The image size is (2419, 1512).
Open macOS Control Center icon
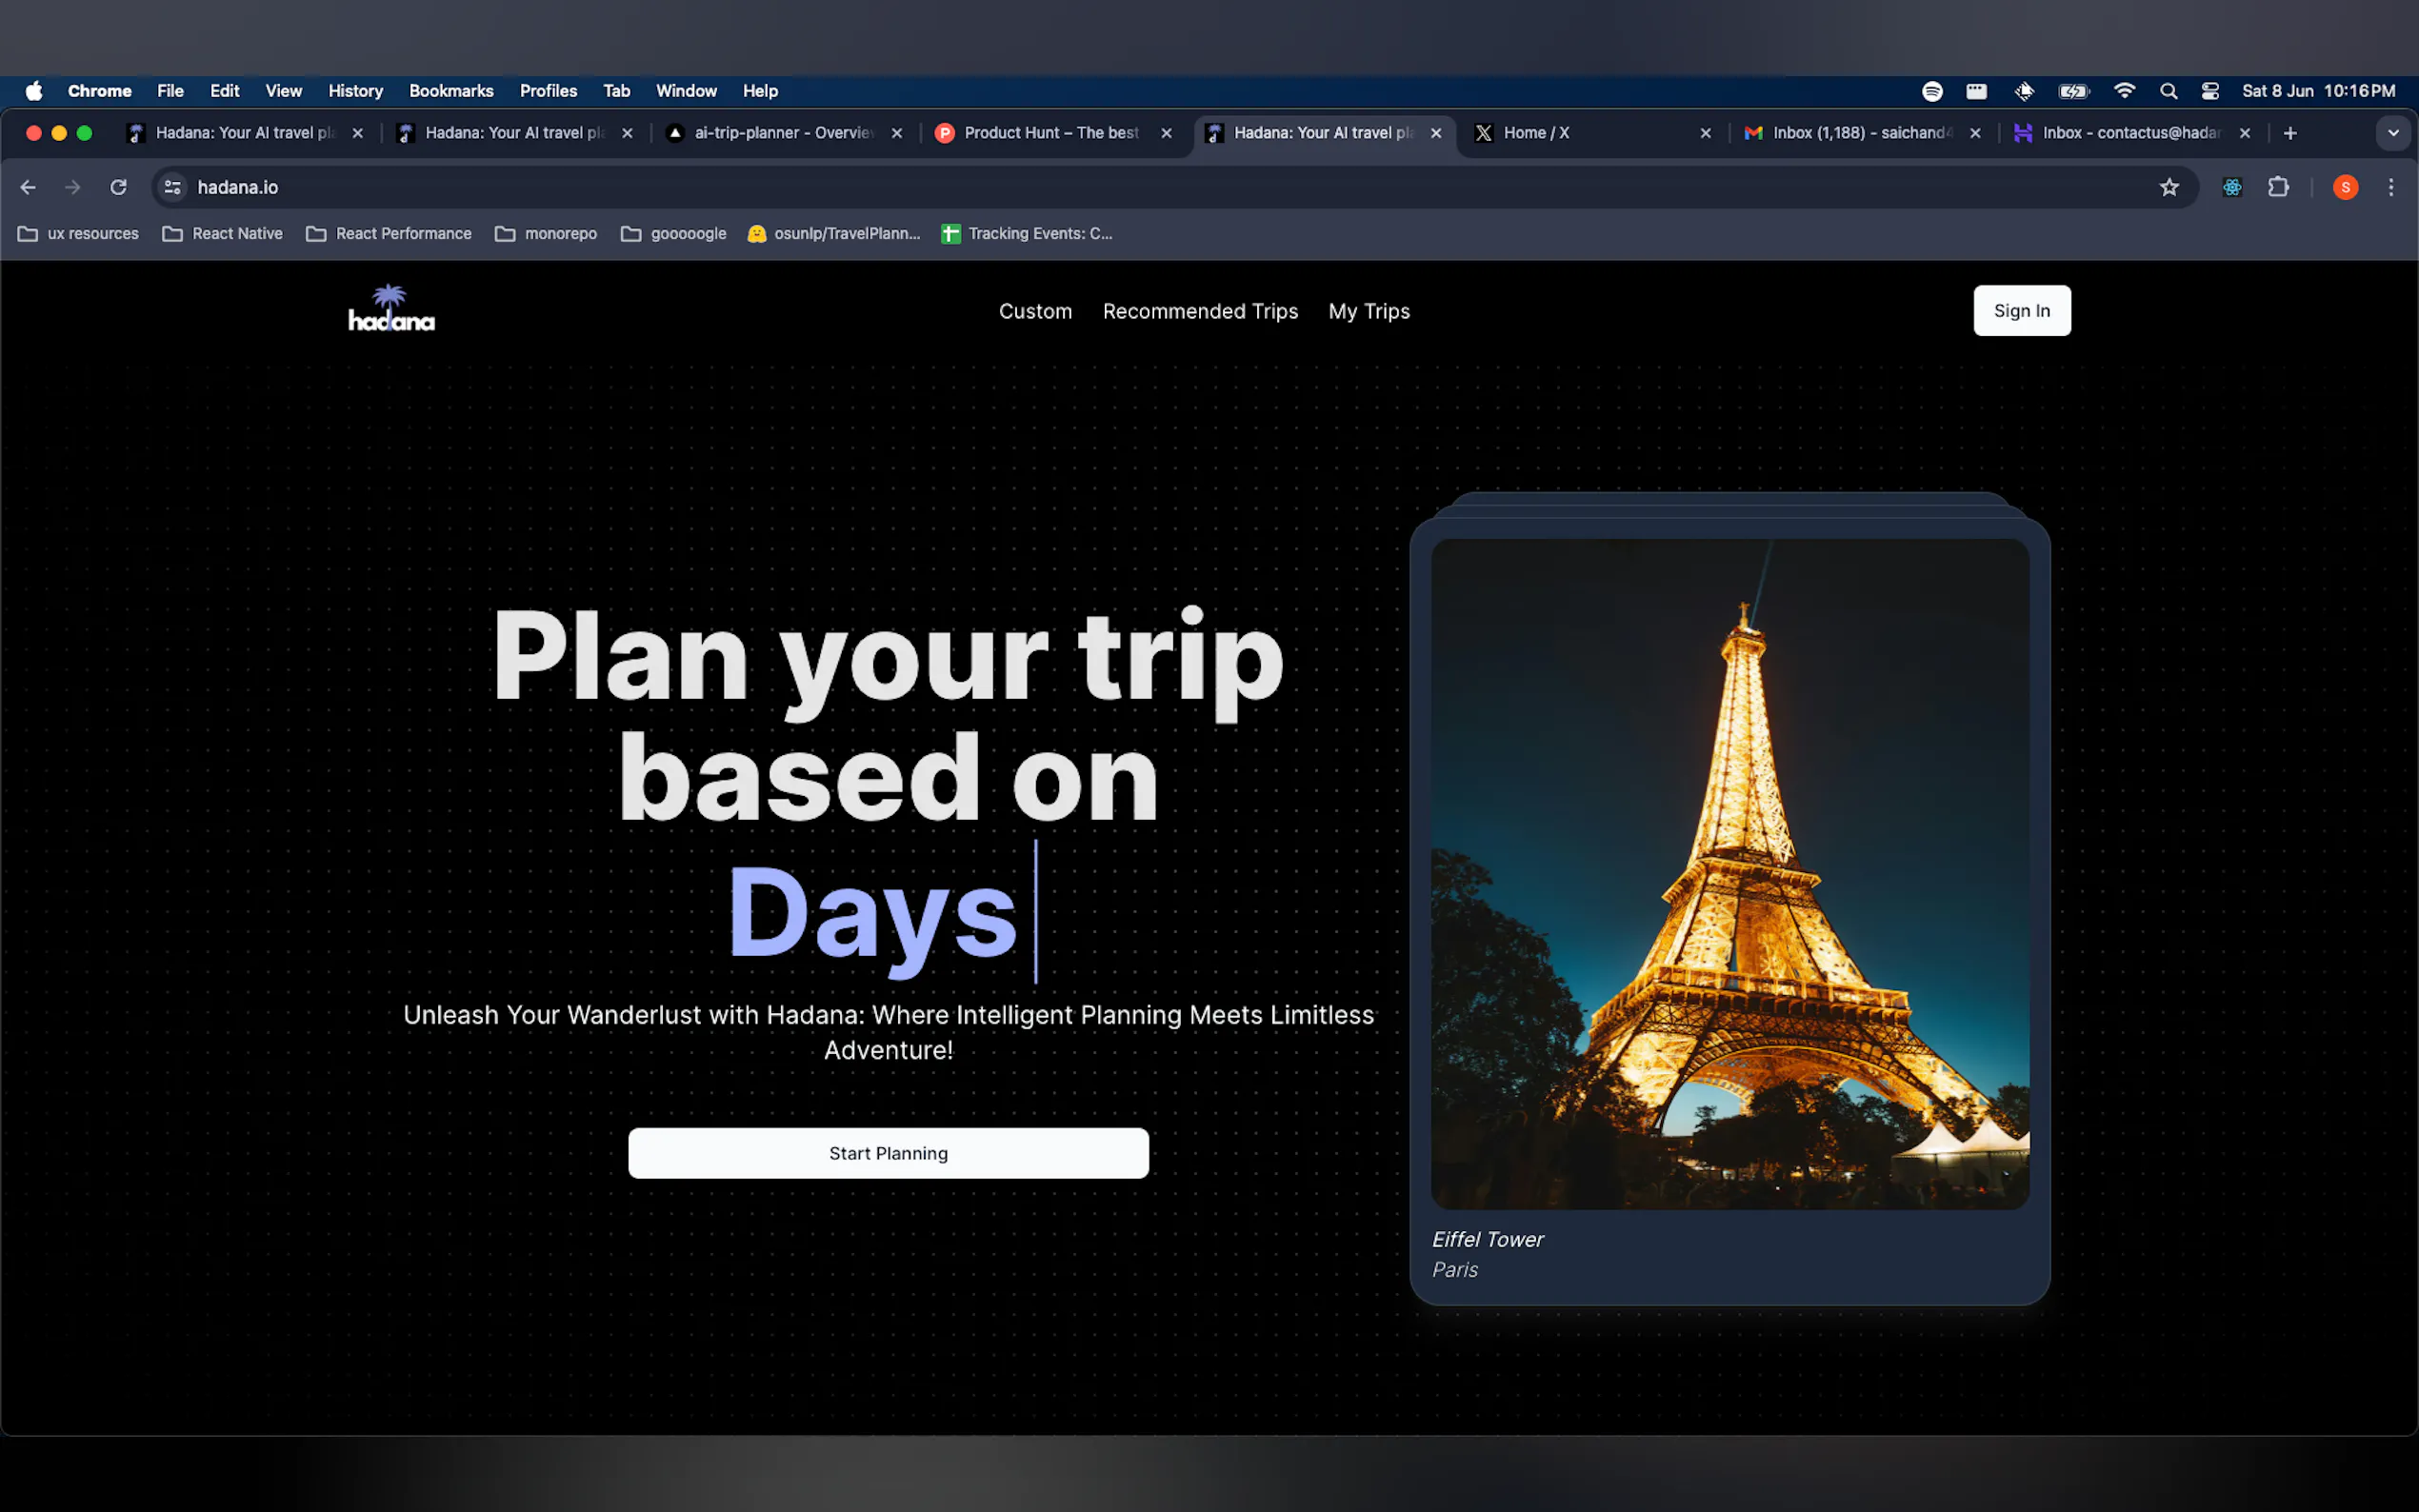pyautogui.click(x=2210, y=91)
